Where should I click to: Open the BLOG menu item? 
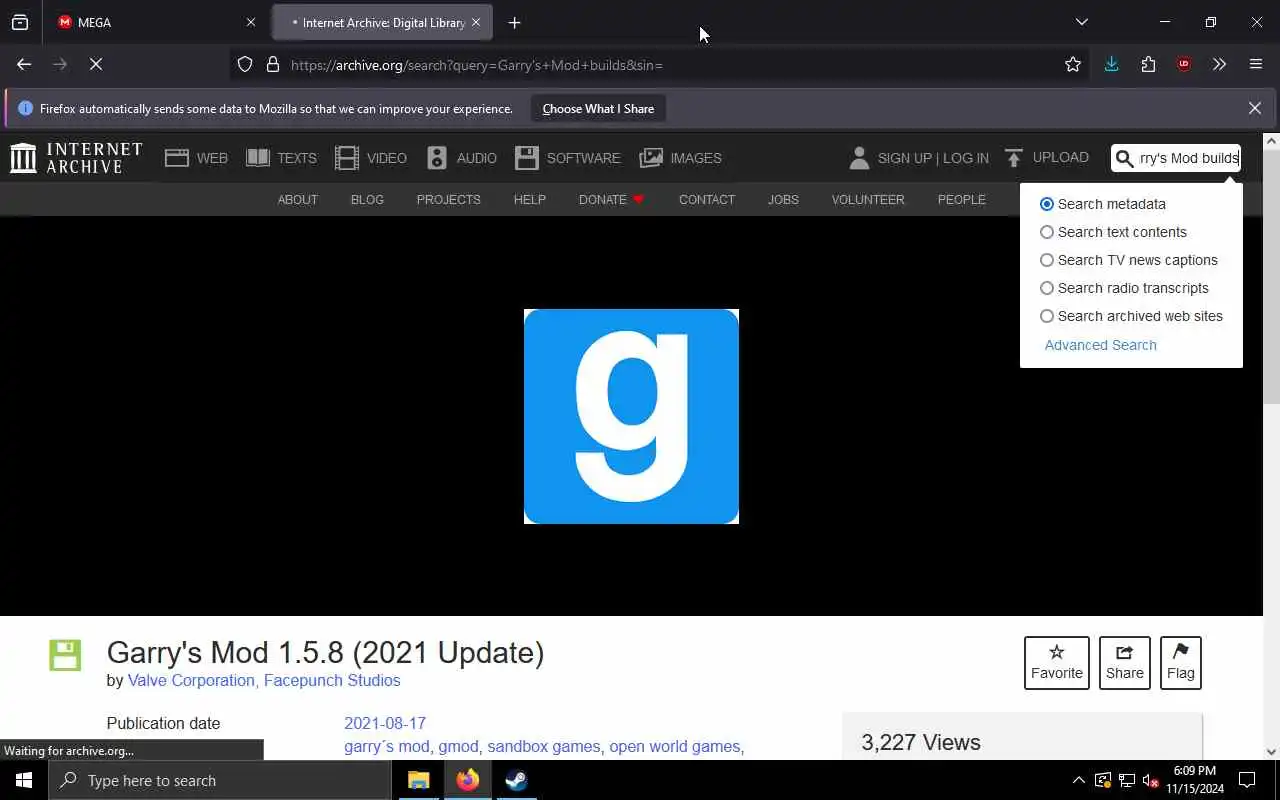coord(367,199)
